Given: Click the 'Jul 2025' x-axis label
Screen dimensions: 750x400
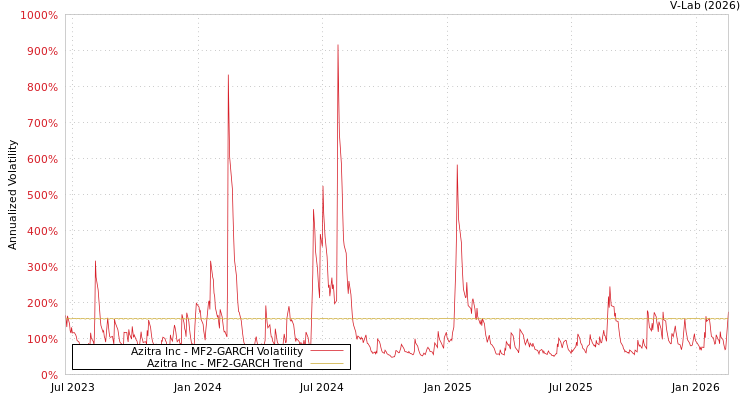Looking at the screenshot, I should (x=571, y=388).
